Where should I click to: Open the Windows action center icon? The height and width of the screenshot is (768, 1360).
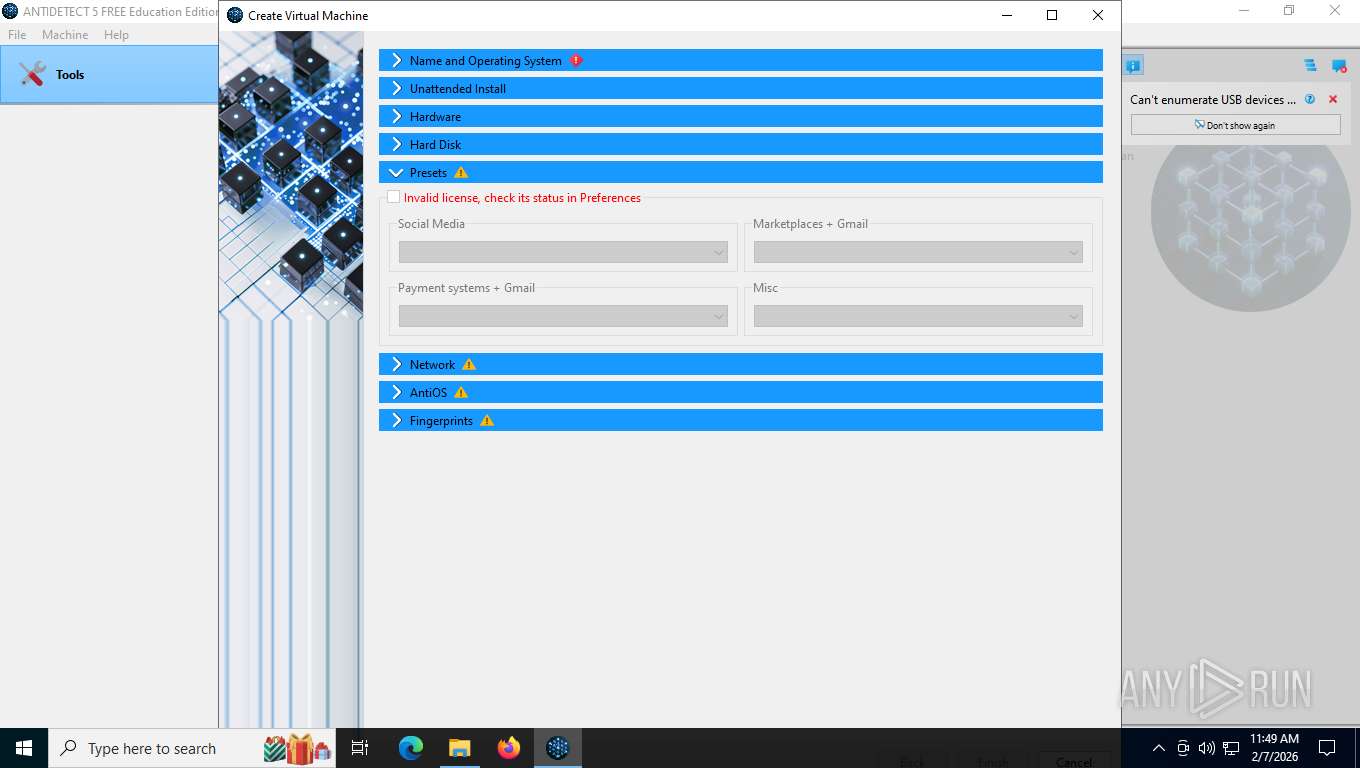pyautogui.click(x=1327, y=748)
